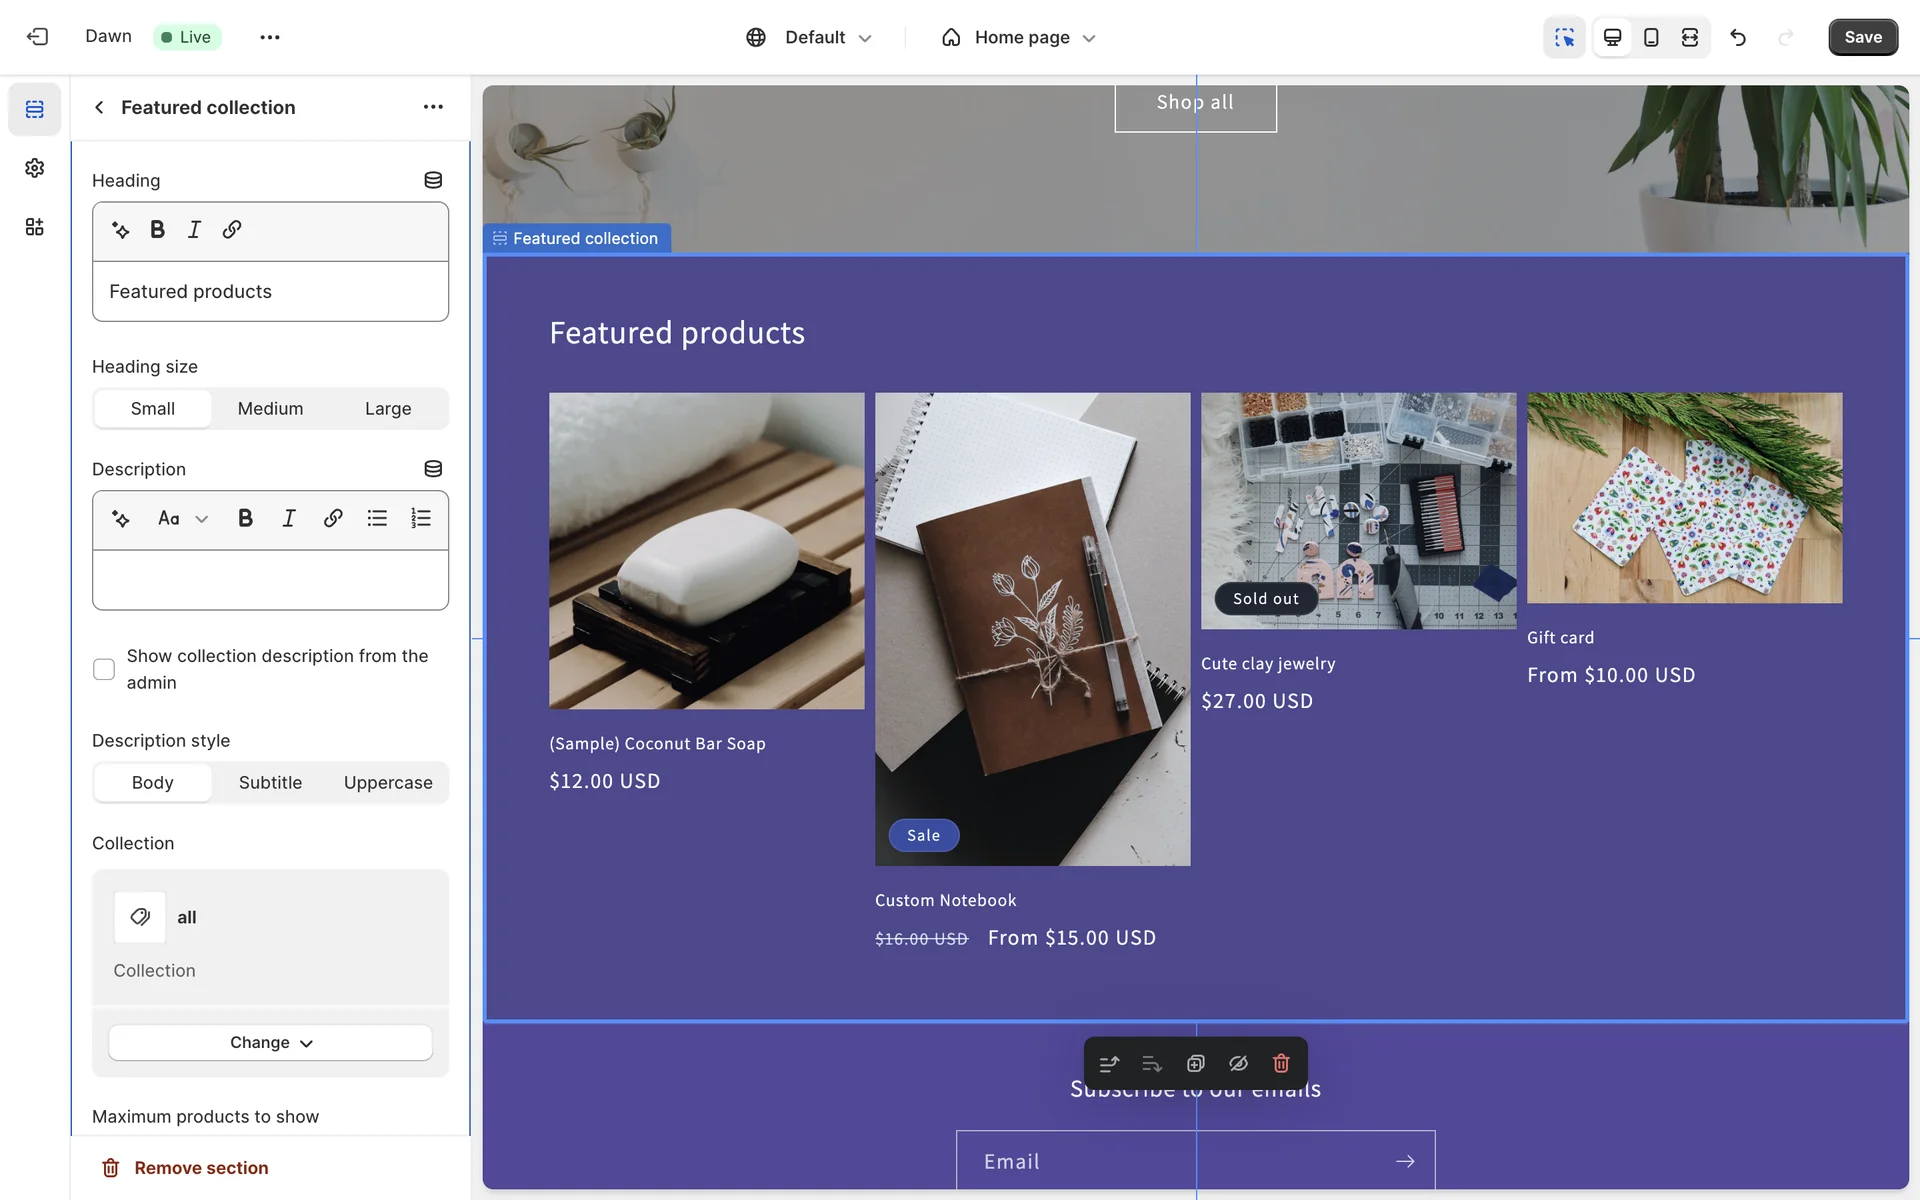The height and width of the screenshot is (1200, 1920).
Task: Click delete trash icon in floating toolbar
Action: click(1281, 1063)
